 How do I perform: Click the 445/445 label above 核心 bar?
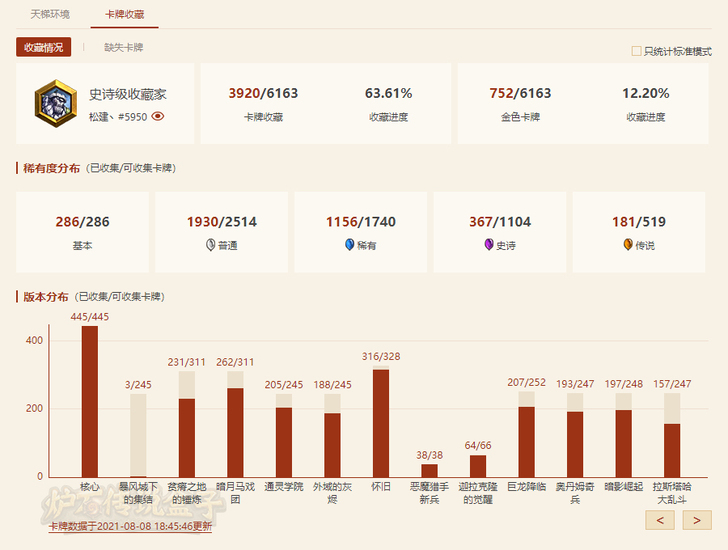tap(90, 317)
